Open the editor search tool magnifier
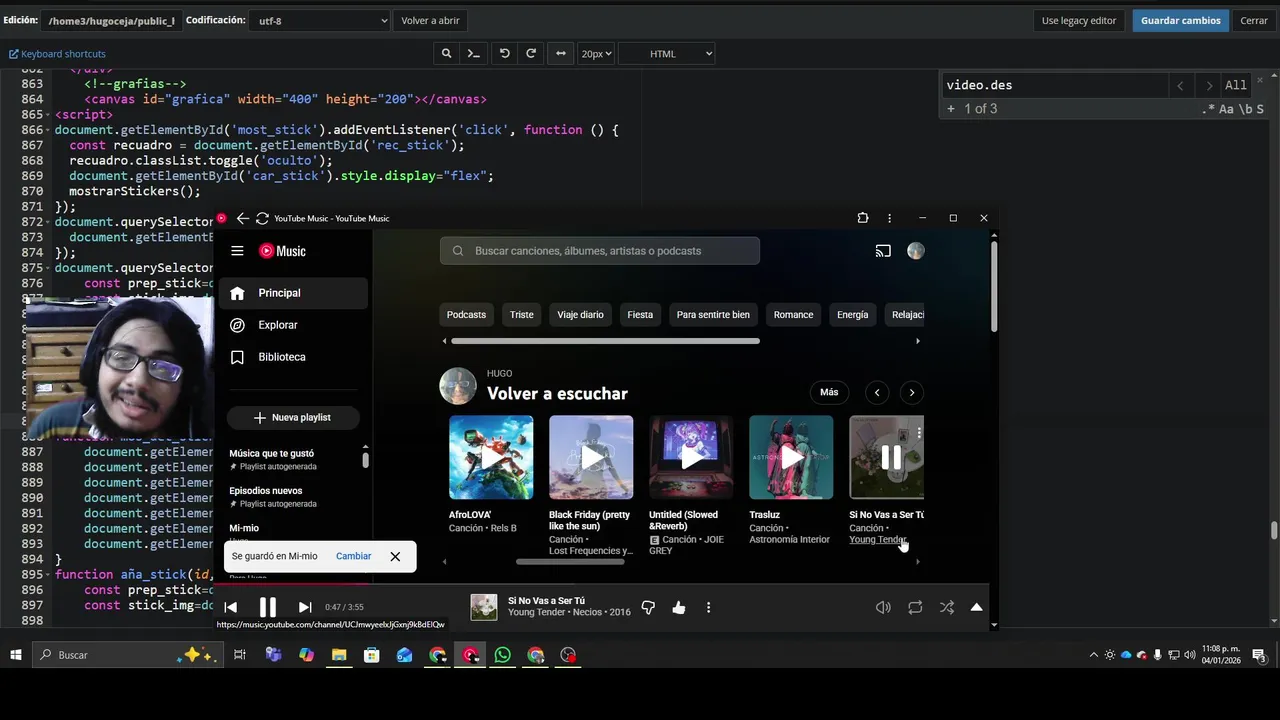 pos(446,54)
